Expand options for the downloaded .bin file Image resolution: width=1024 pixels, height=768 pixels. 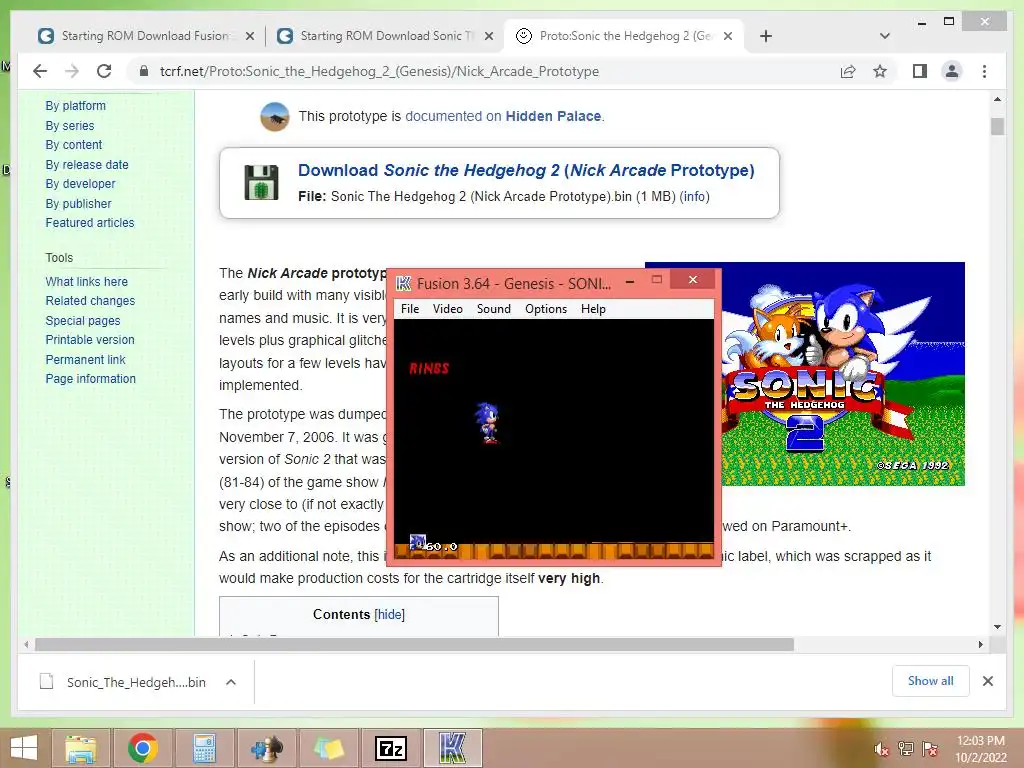pos(231,682)
